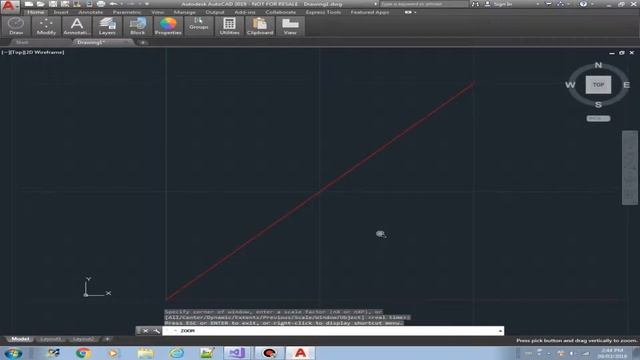Expand command line history arrow

(x=500, y=331)
